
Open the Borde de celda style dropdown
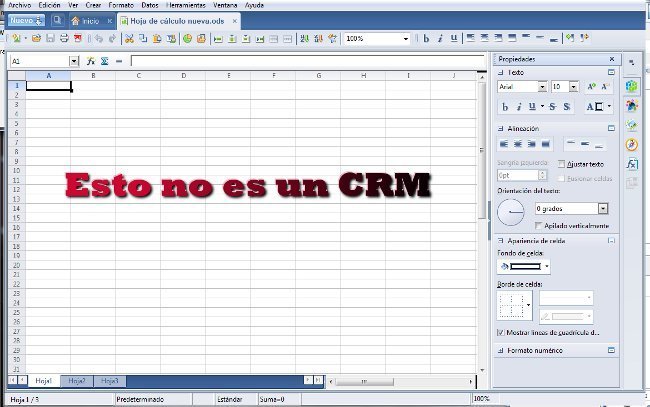(529, 305)
